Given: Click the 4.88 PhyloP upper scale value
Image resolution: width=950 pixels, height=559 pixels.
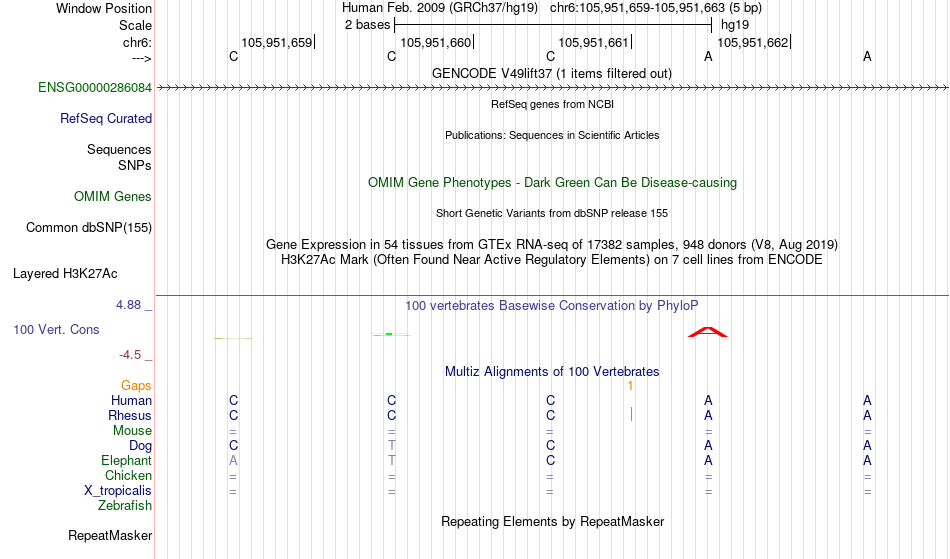Looking at the screenshot, I should (x=128, y=305).
